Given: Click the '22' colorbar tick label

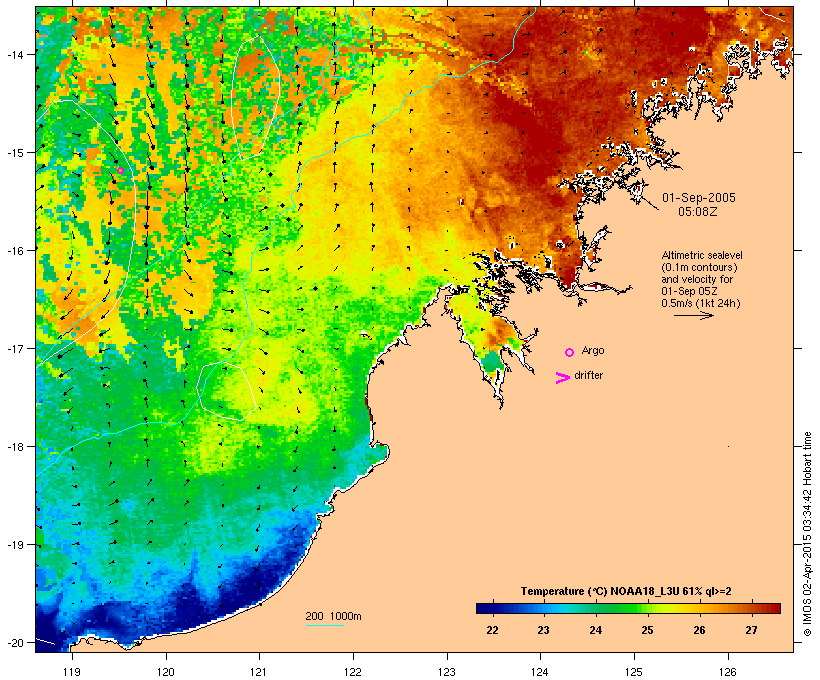Looking at the screenshot, I should pyautogui.click(x=492, y=630).
